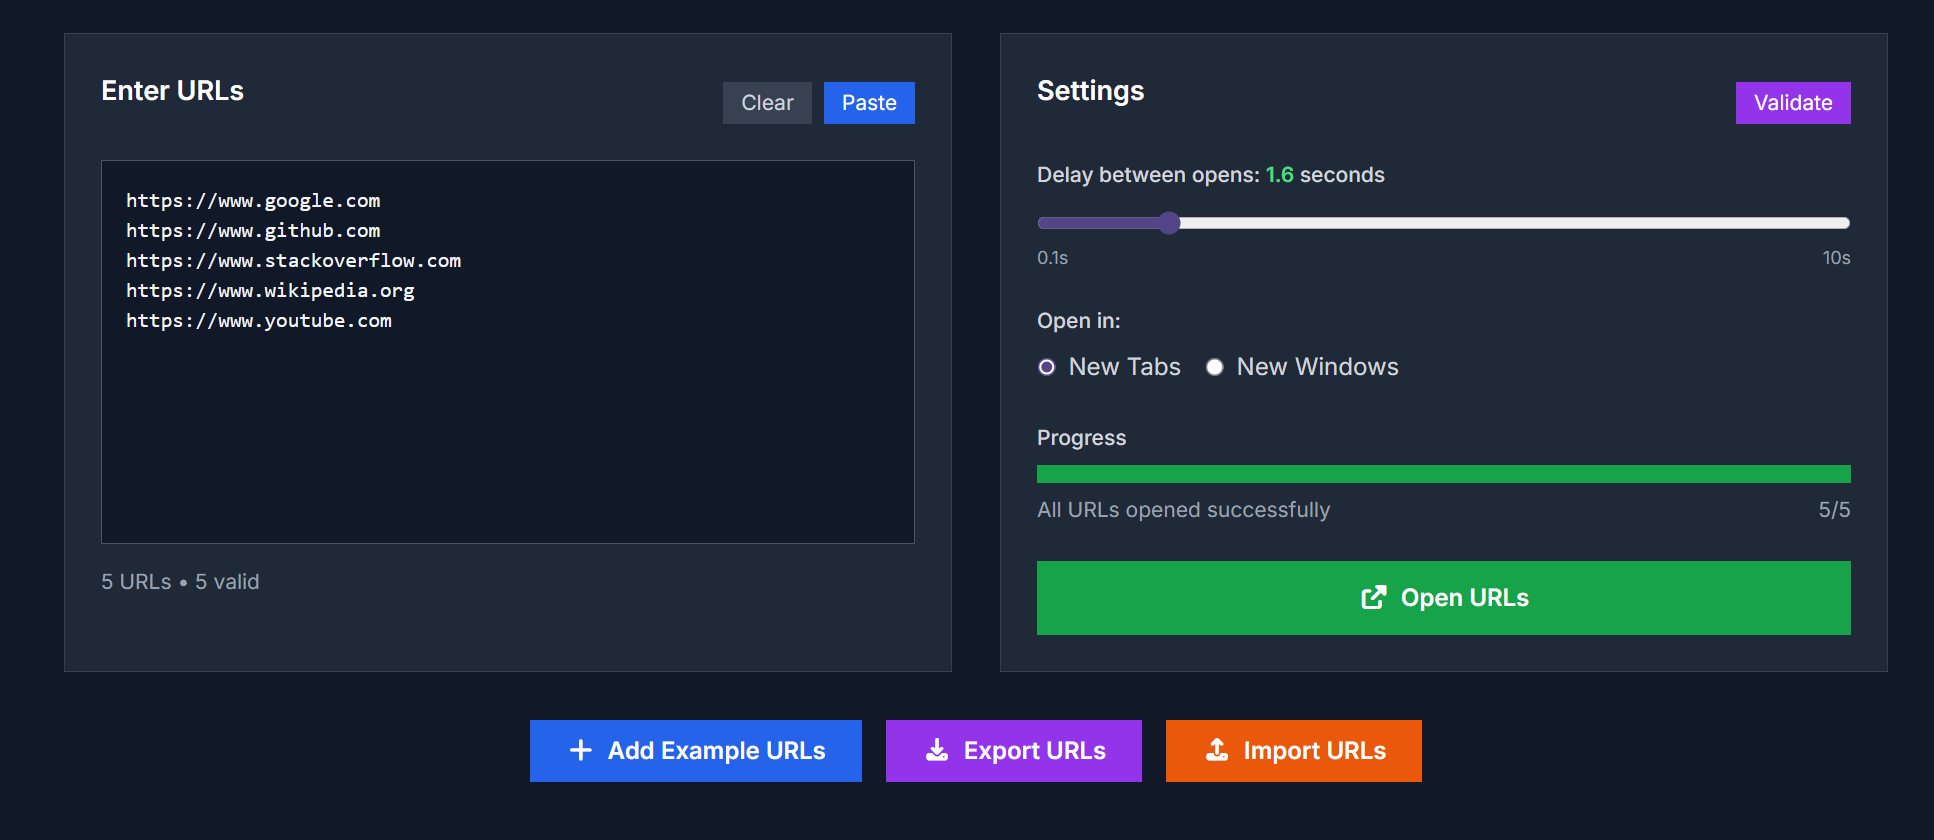1934x840 pixels.
Task: Click the green progress bar
Action: pos(1443,474)
